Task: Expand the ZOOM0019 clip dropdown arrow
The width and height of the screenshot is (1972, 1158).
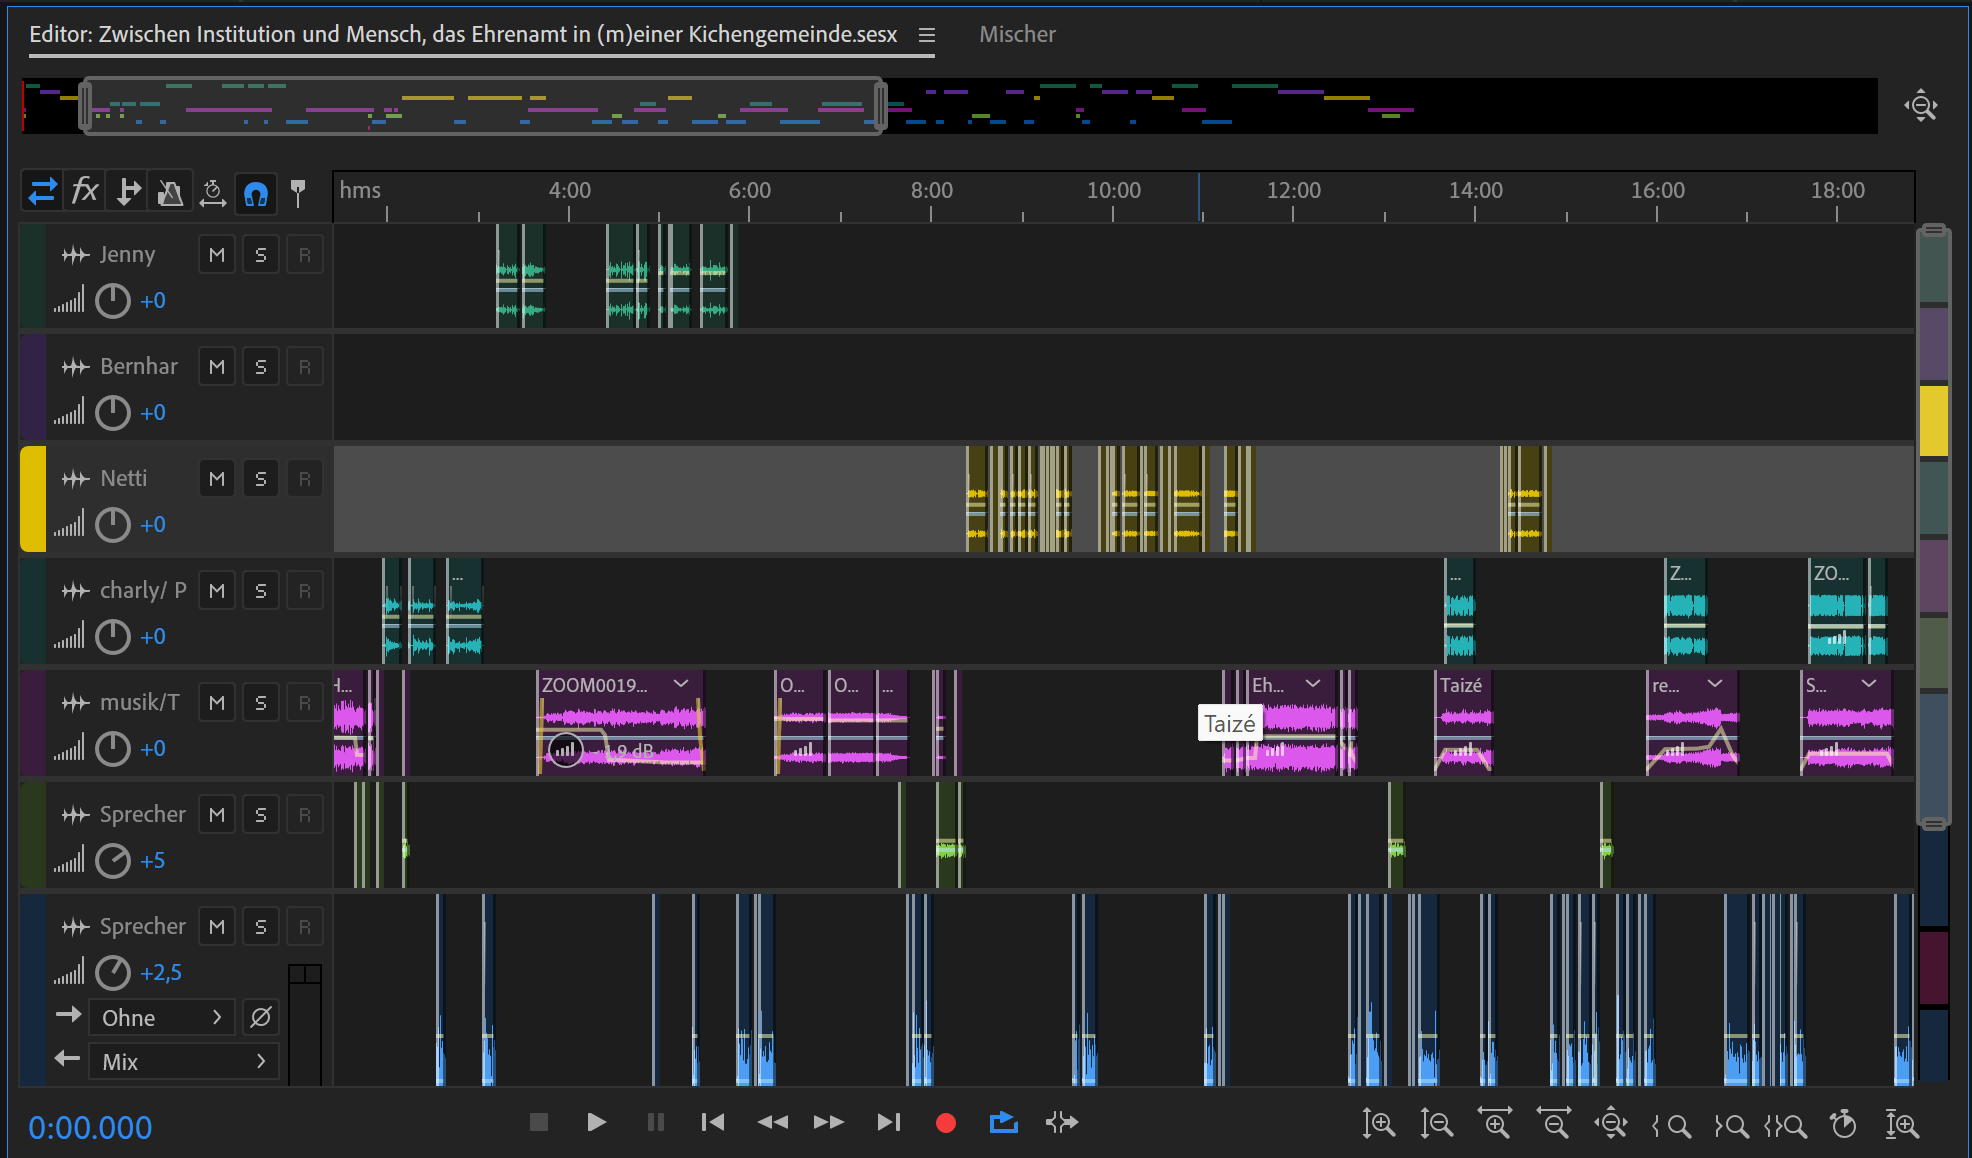Action: coord(681,684)
